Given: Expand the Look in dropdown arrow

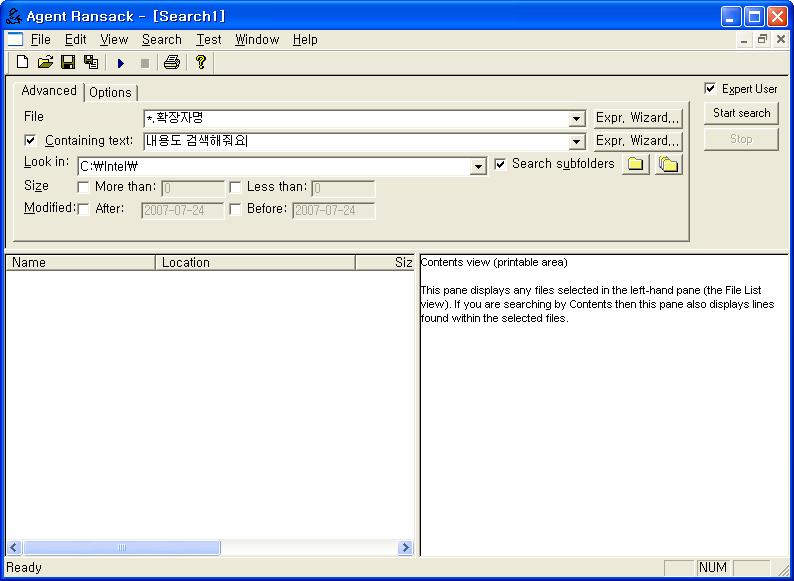Looking at the screenshot, I should [x=478, y=166].
